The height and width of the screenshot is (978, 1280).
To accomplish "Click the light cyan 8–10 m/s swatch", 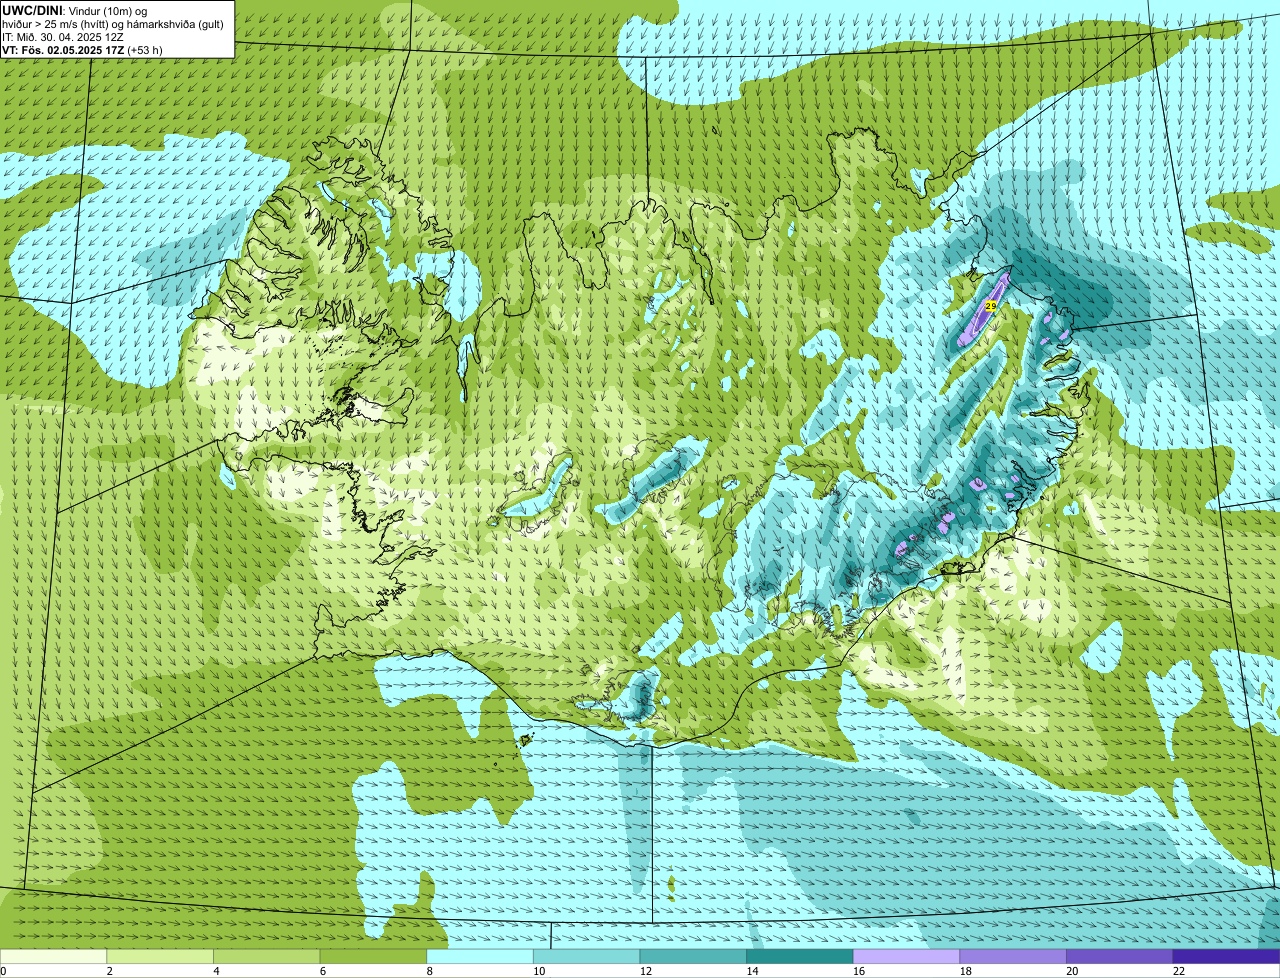I will point(480,956).
